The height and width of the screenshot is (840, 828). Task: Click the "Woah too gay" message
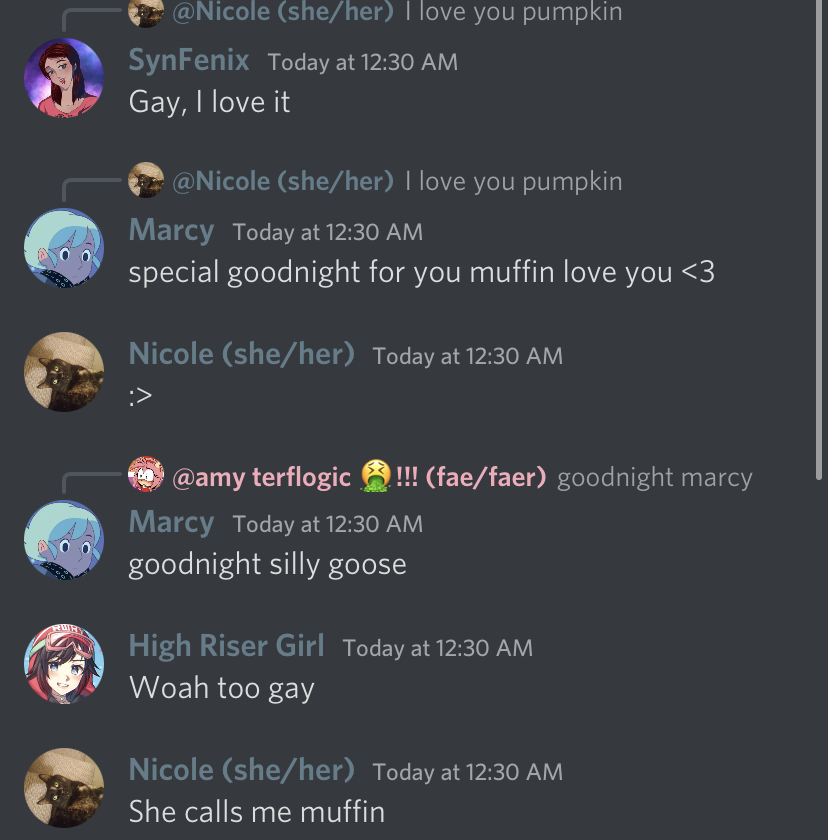click(221, 688)
